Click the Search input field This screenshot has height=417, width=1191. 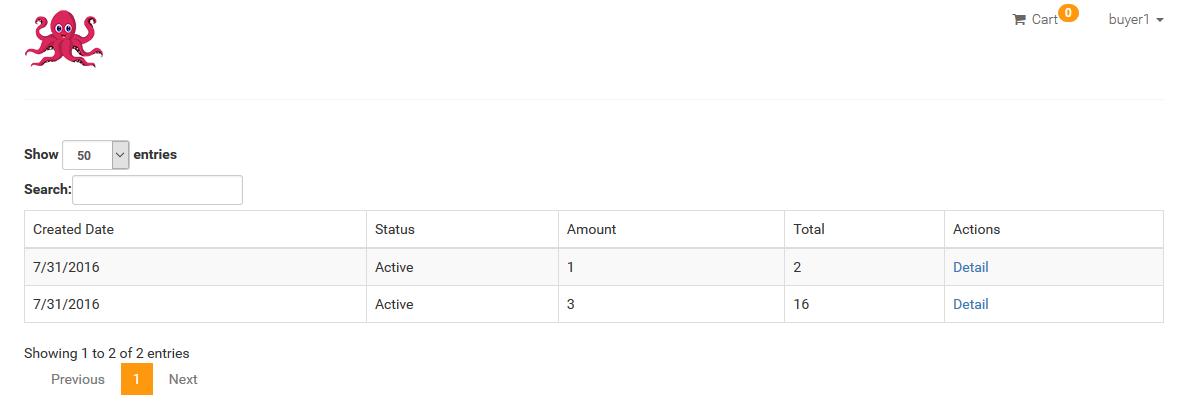click(x=157, y=190)
